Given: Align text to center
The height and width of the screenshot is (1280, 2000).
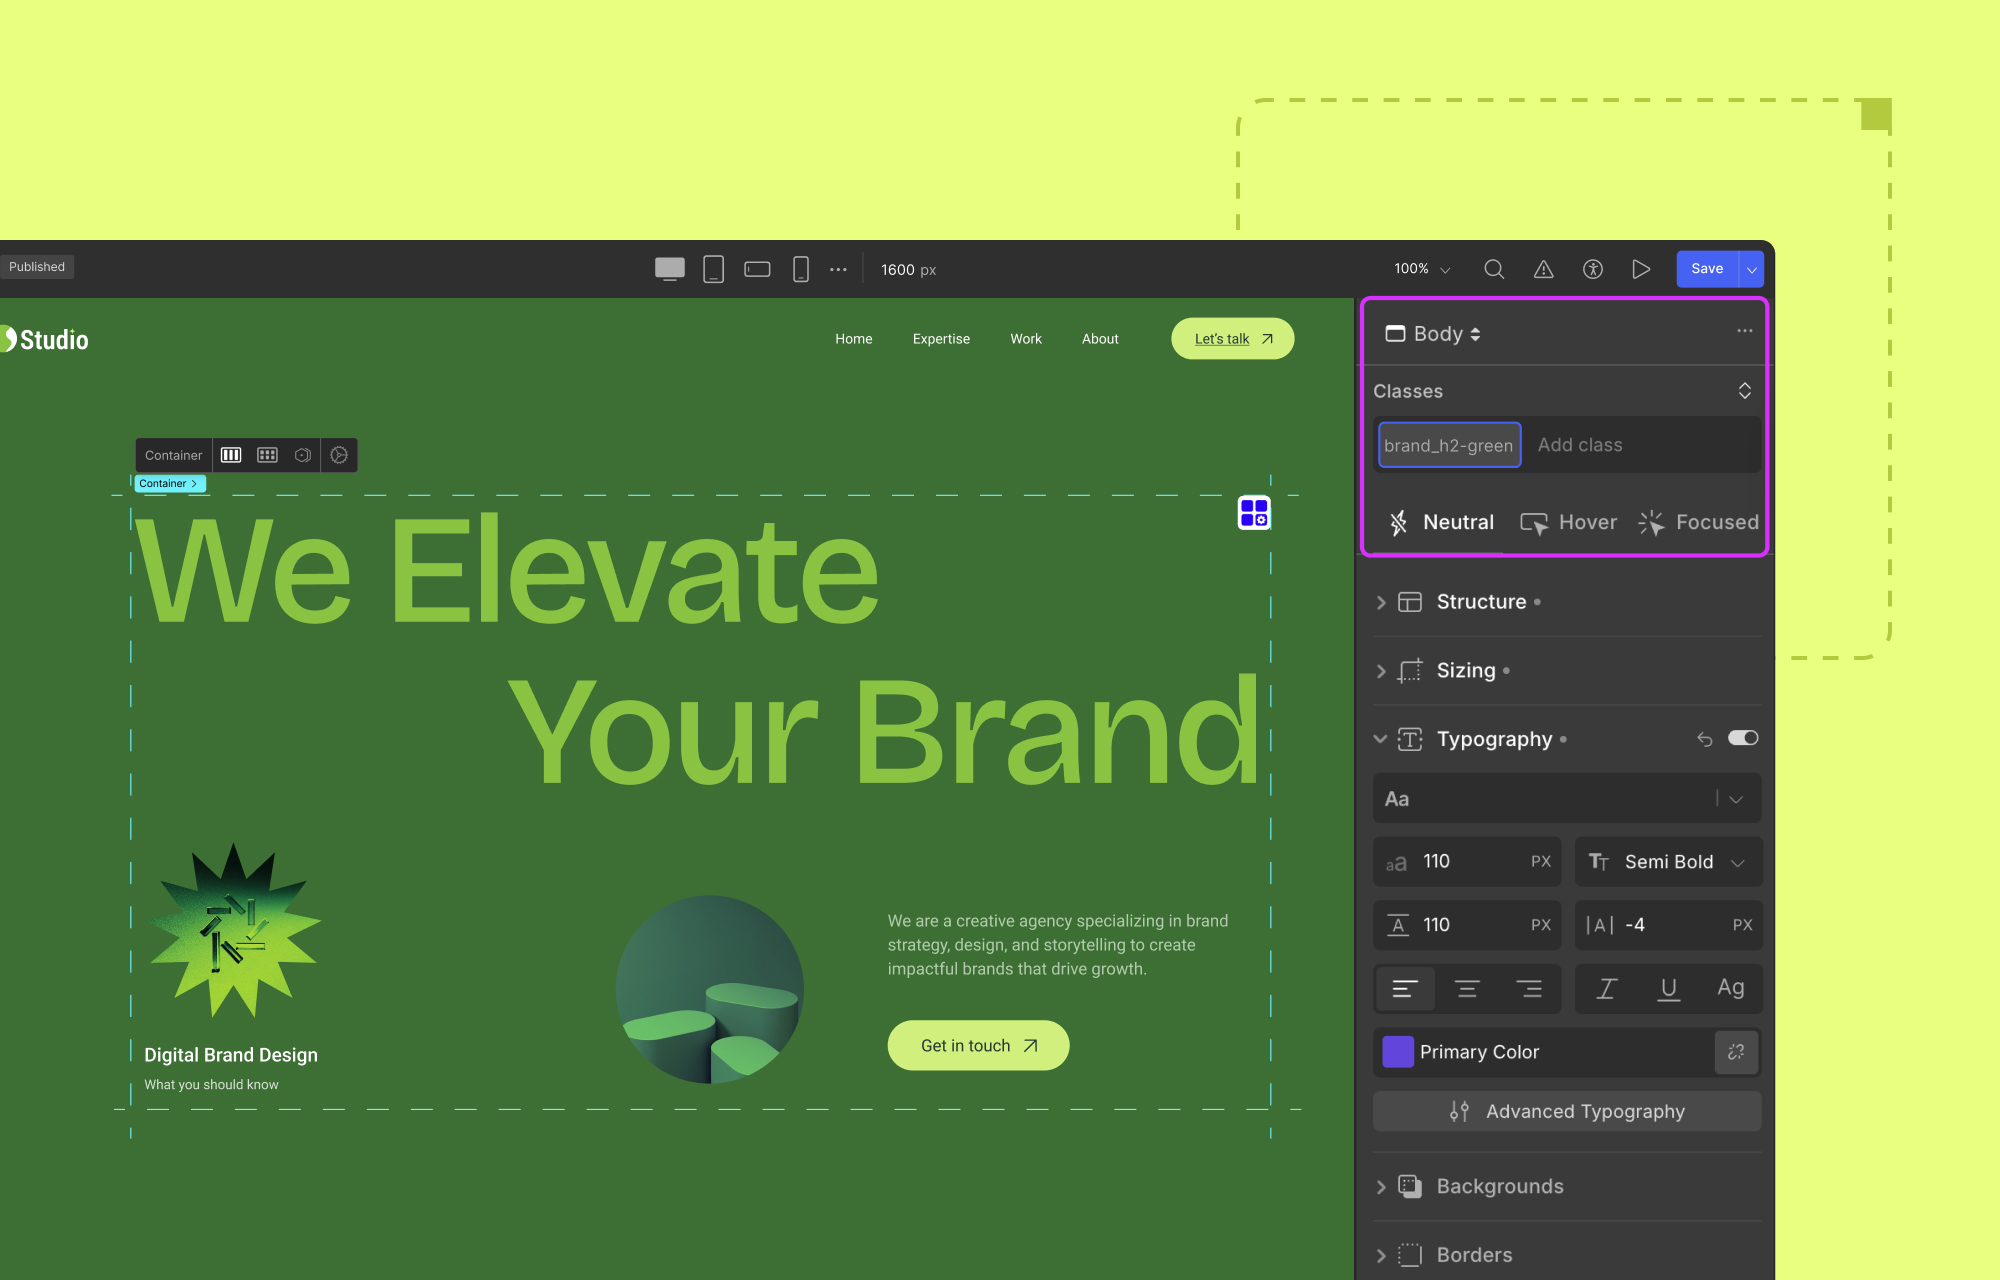Looking at the screenshot, I should (x=1467, y=988).
